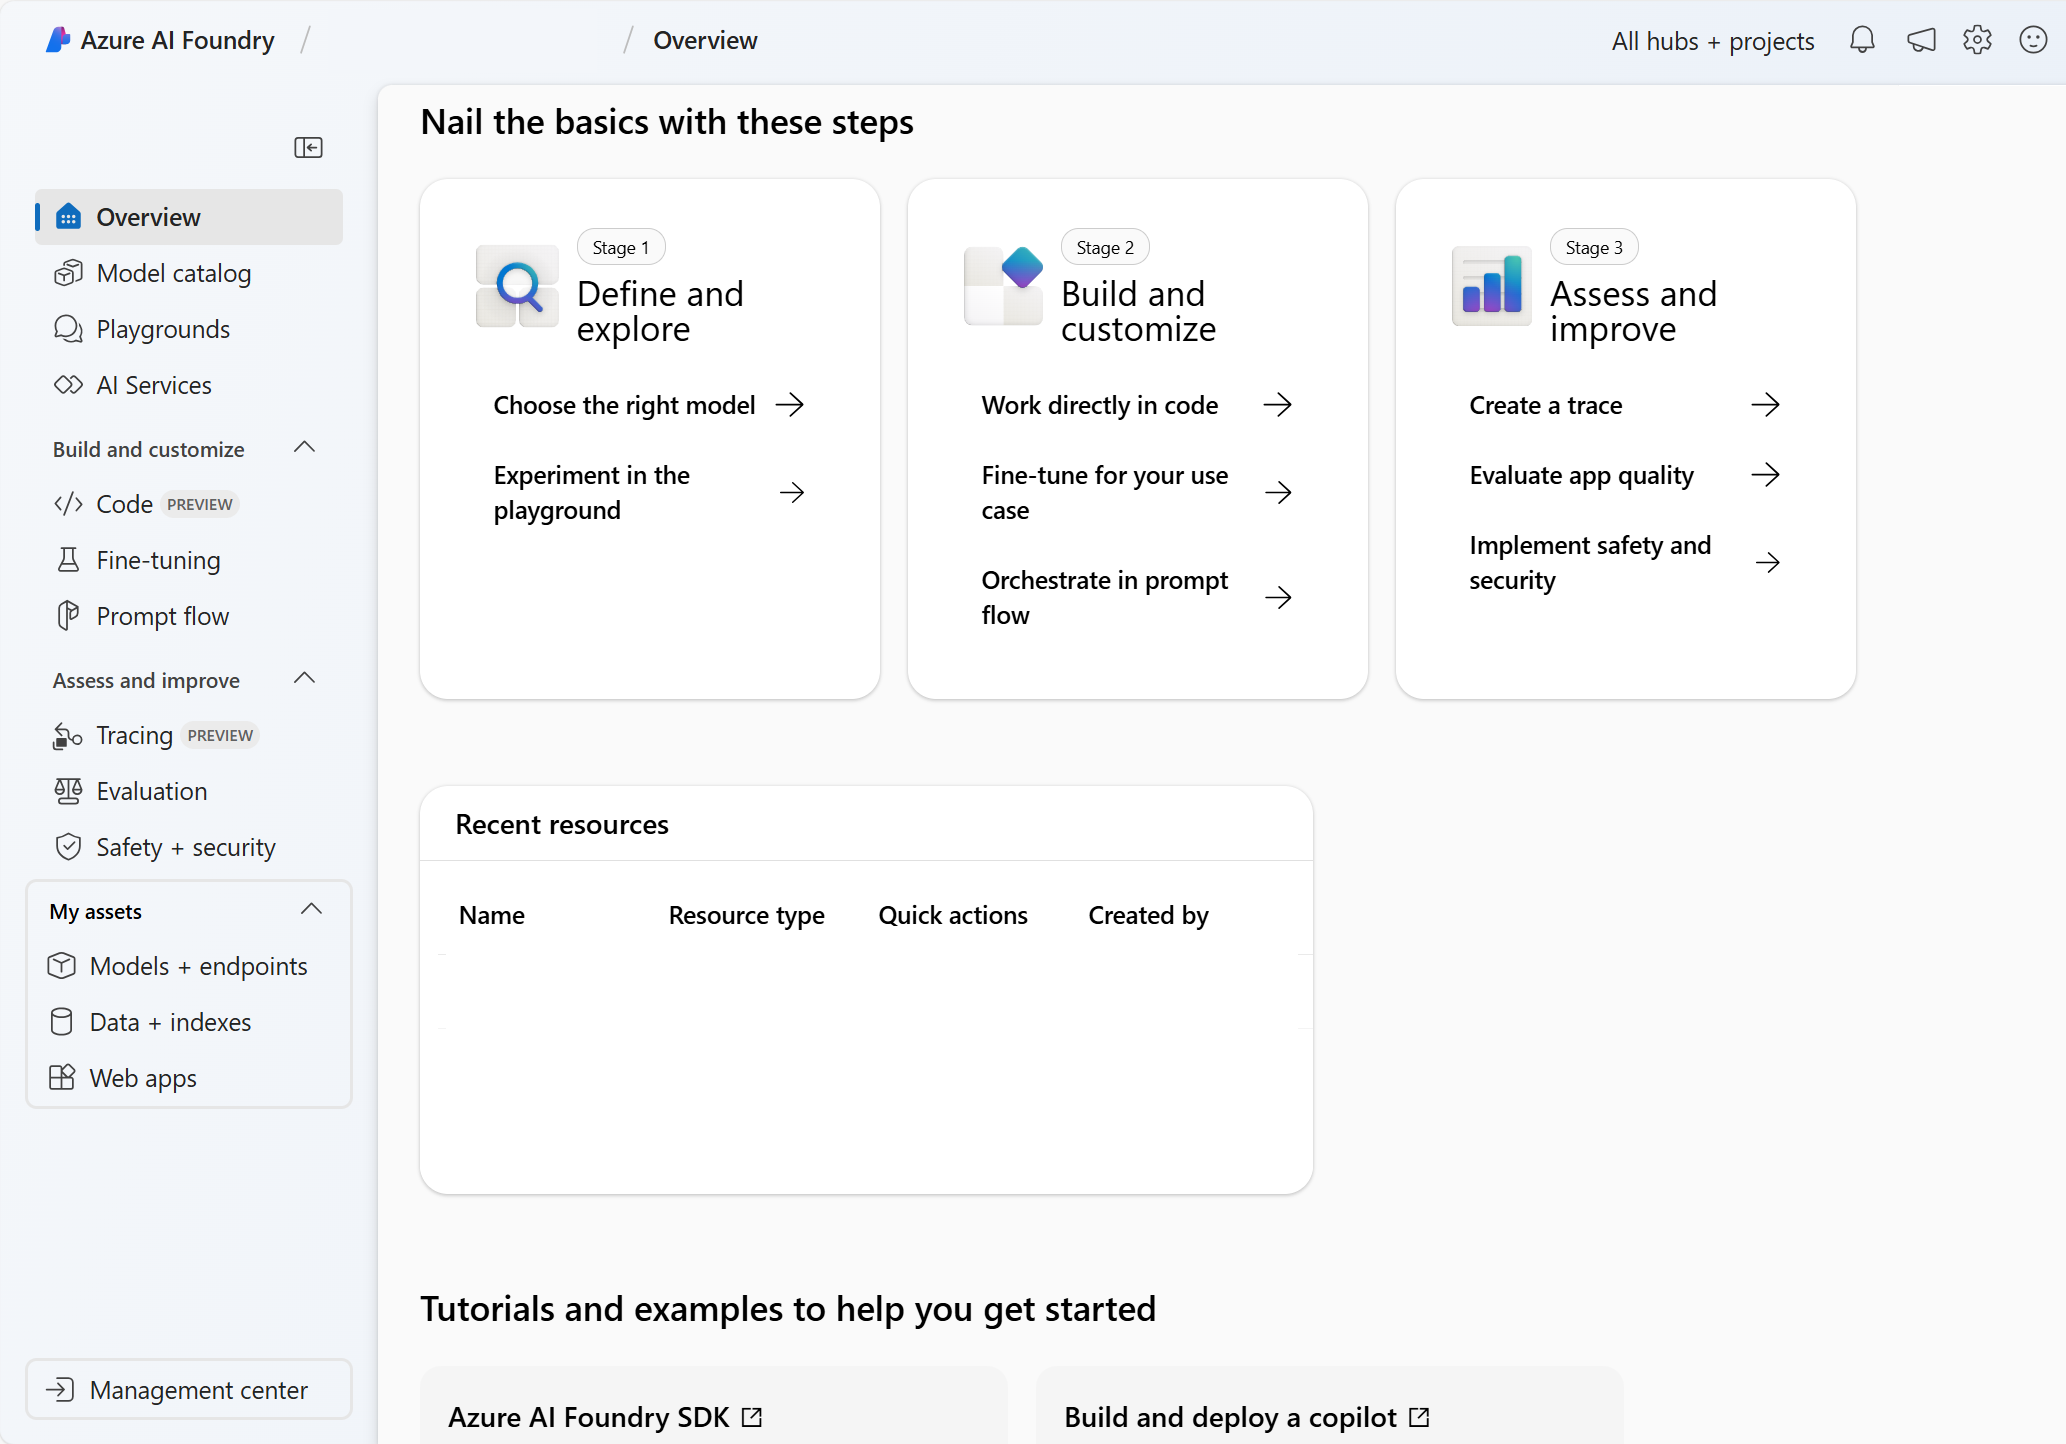
Task: Click the settings gear icon
Action: [1975, 39]
